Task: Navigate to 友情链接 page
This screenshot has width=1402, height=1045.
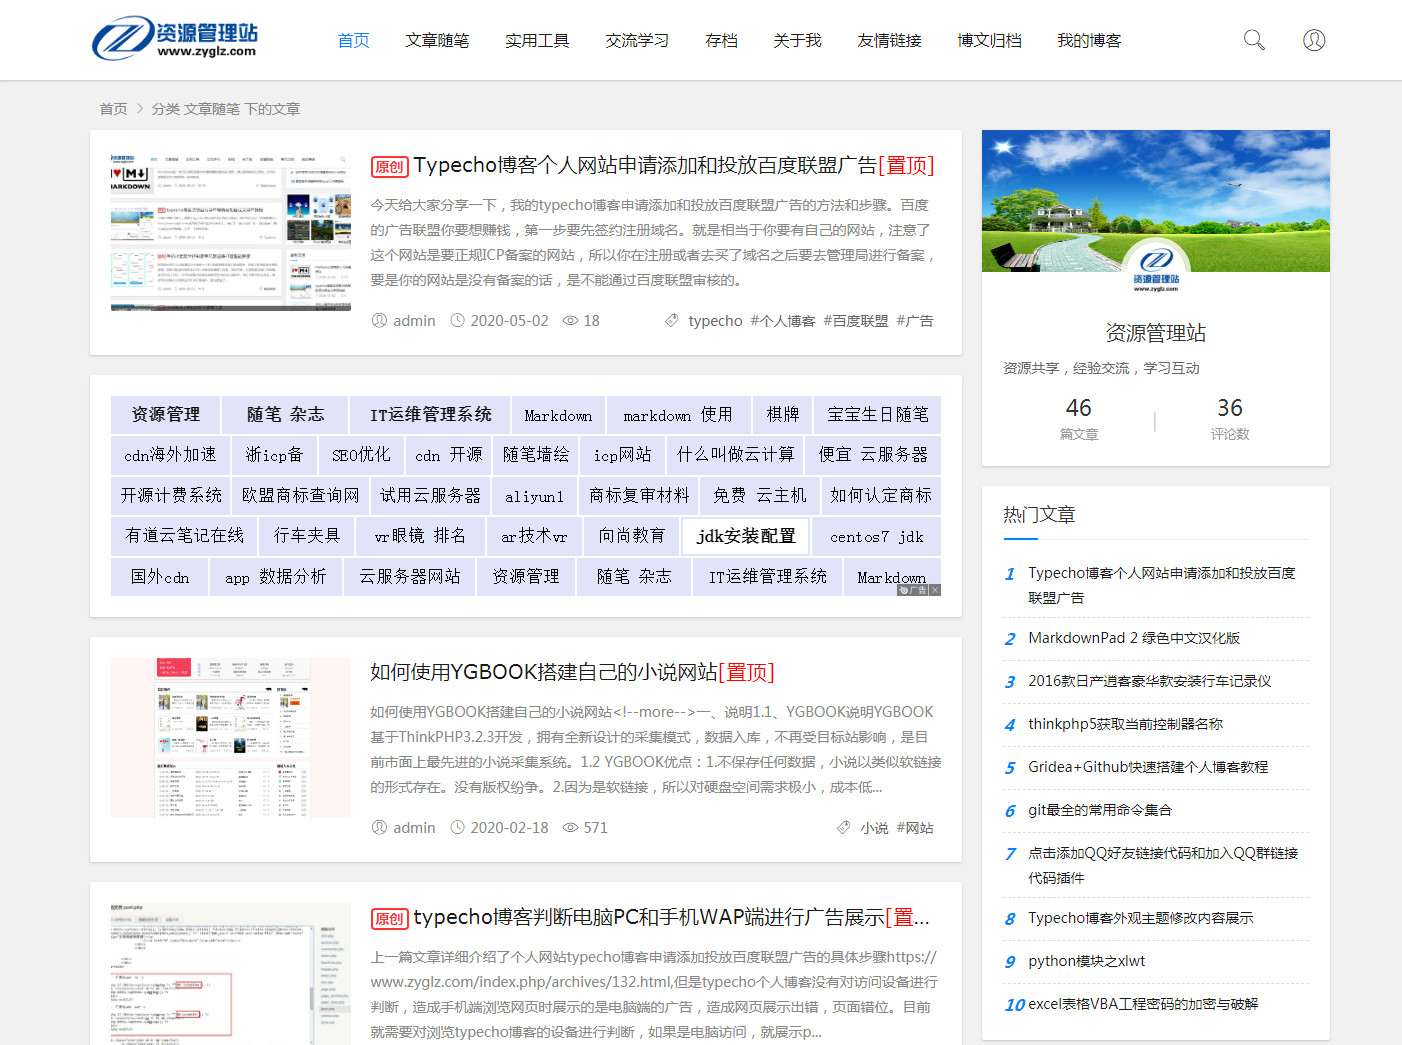Action: (889, 40)
